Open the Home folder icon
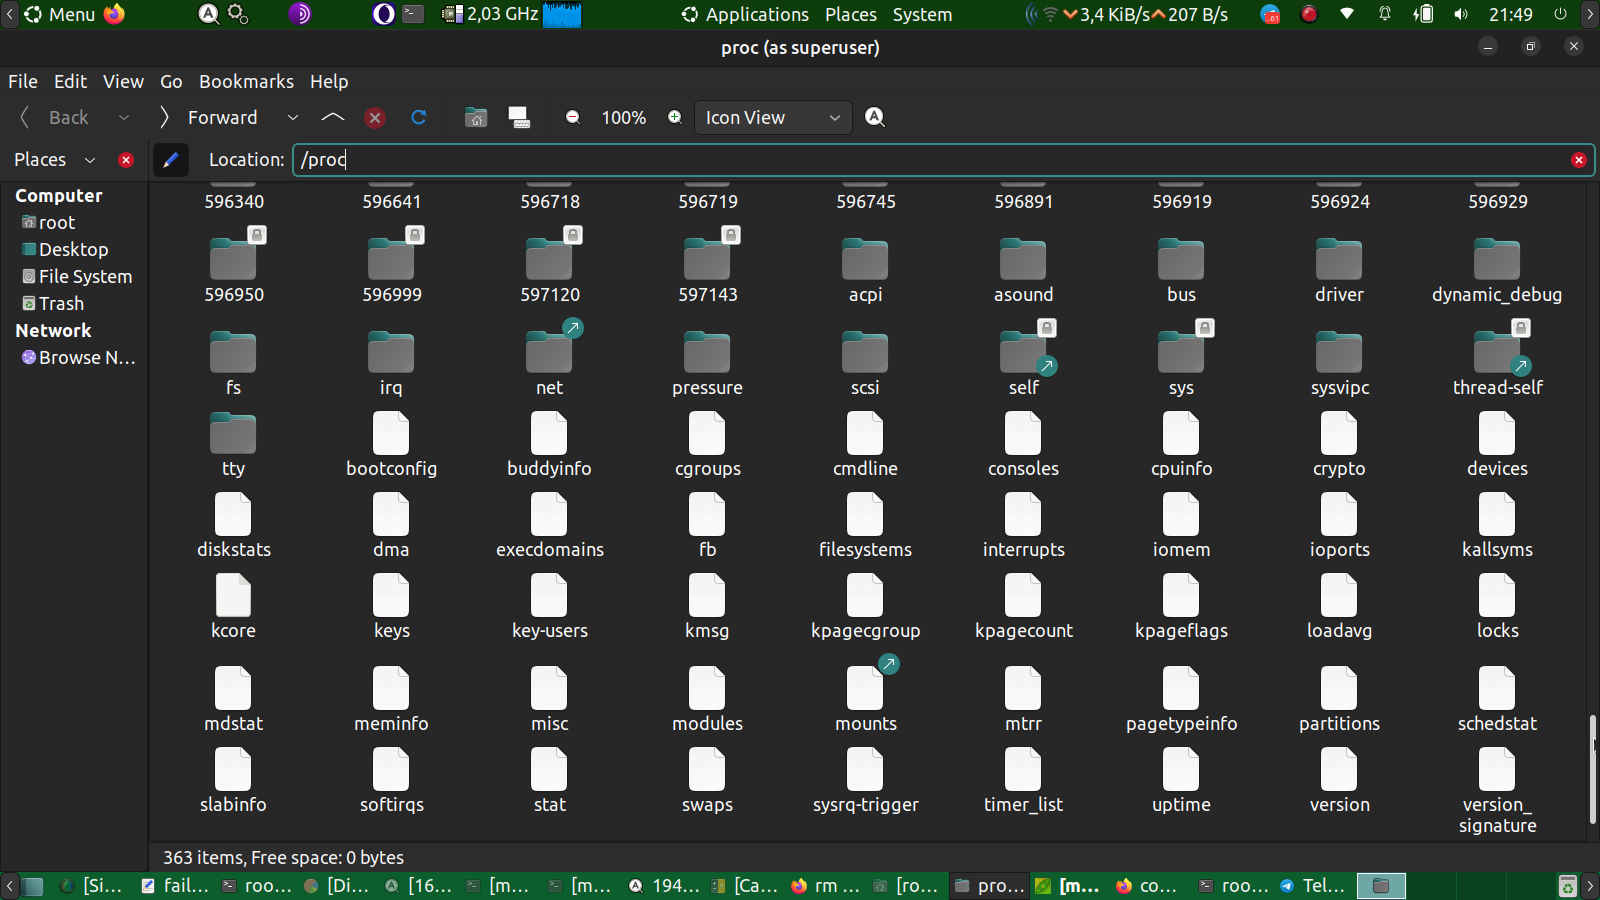The width and height of the screenshot is (1600, 900). click(x=476, y=118)
